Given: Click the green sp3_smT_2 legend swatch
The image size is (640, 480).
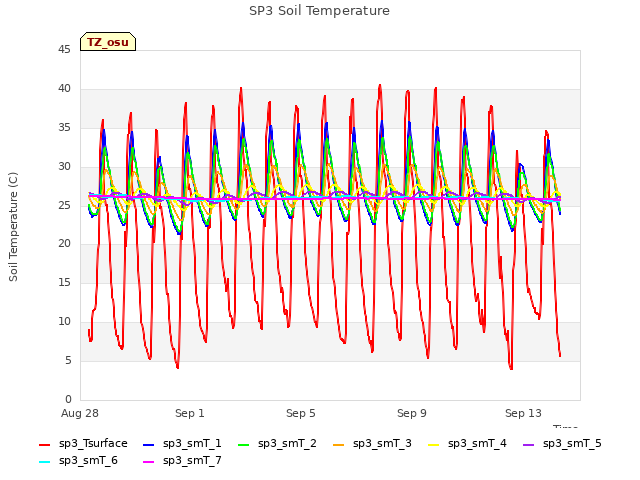Looking at the screenshot, I should coord(244,444).
